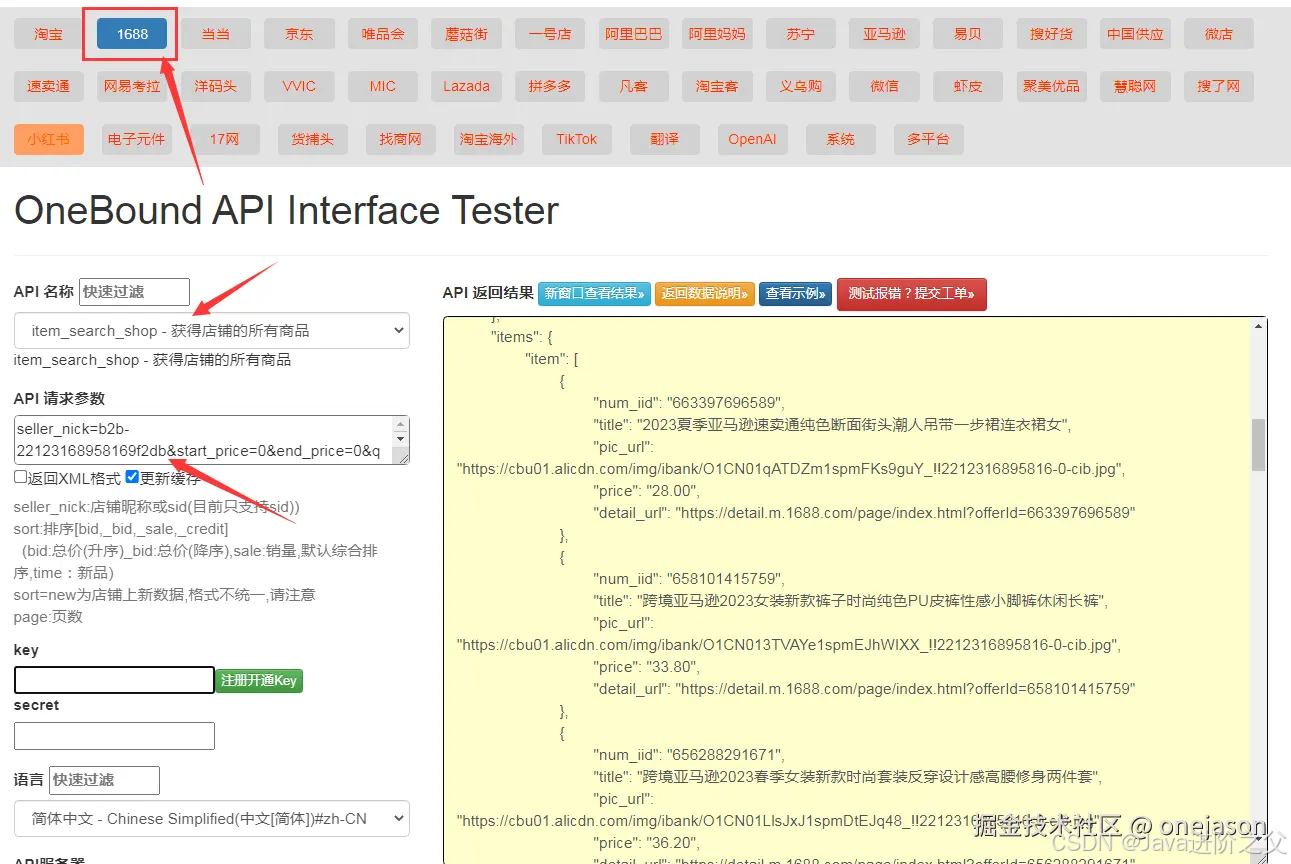Viewport: 1291px width, 864px height.
Task: Click the 注册开通Key button
Action: tap(259, 680)
